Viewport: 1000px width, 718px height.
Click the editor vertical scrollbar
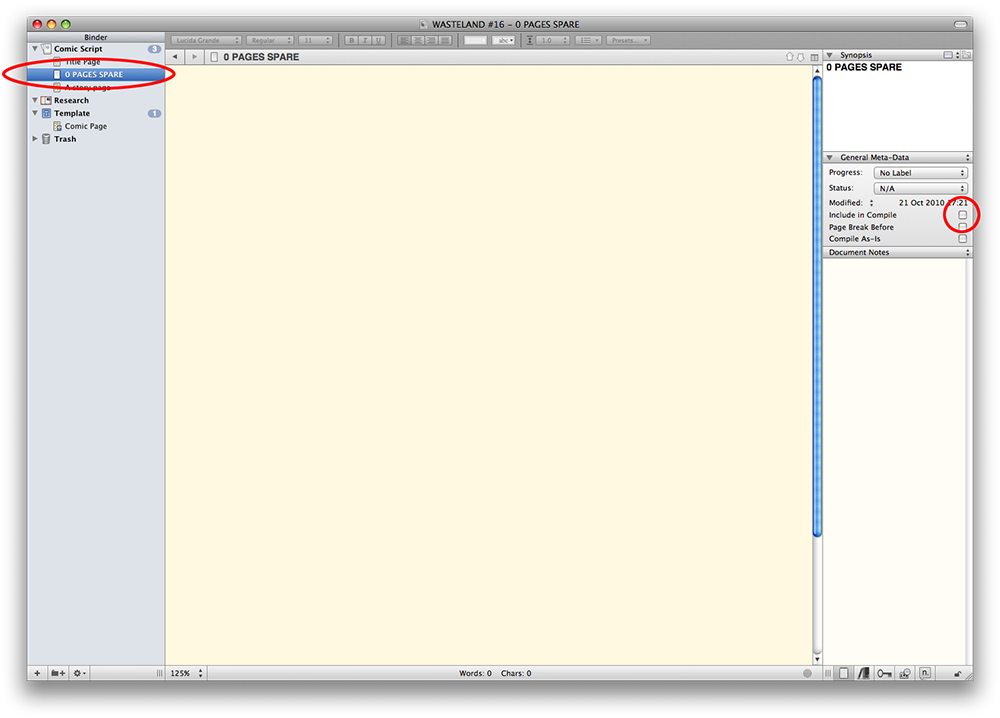click(x=817, y=300)
